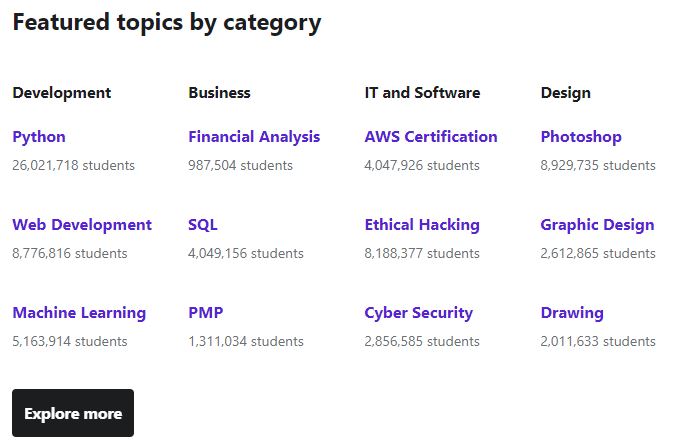
Task: Click the IT and Software heading
Action: (422, 93)
